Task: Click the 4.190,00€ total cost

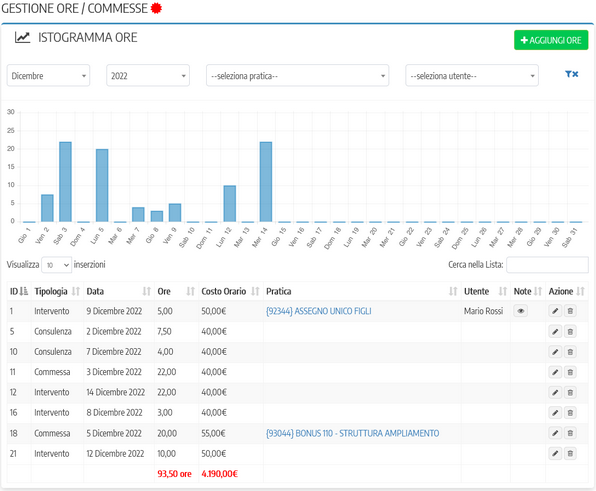Action: pyautogui.click(x=219, y=474)
